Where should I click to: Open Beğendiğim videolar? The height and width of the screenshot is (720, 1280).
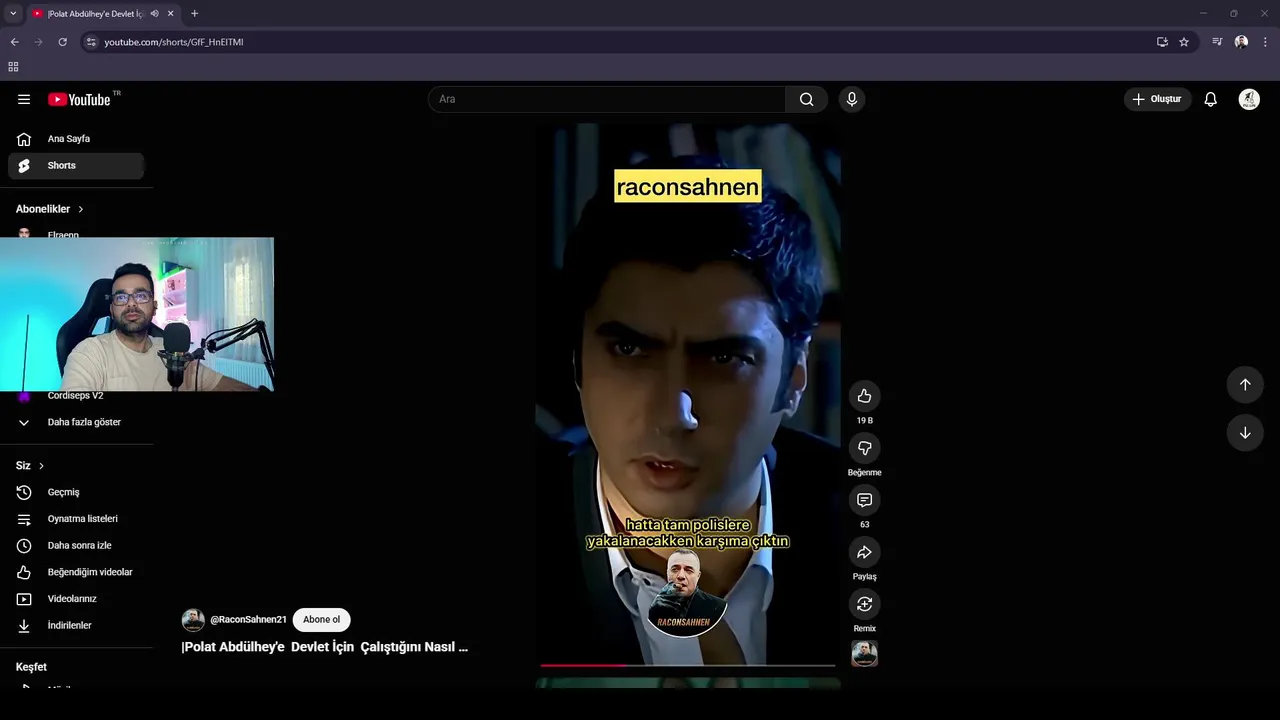click(x=76, y=572)
